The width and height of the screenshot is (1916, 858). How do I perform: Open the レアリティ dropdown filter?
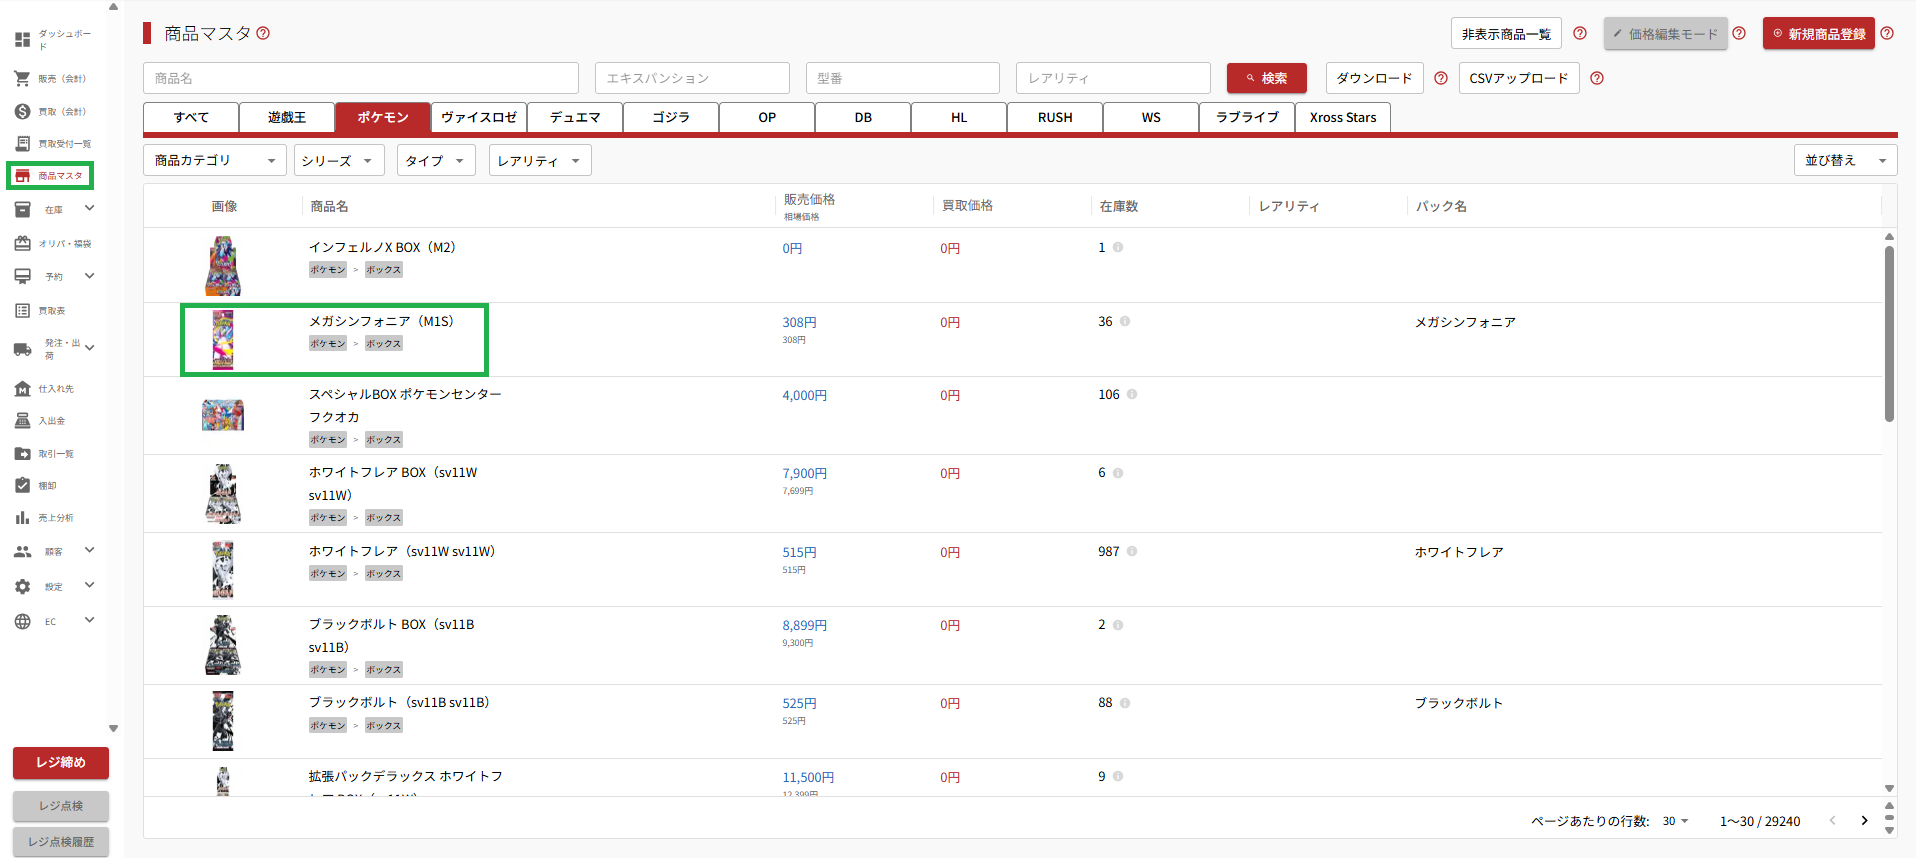coord(540,160)
